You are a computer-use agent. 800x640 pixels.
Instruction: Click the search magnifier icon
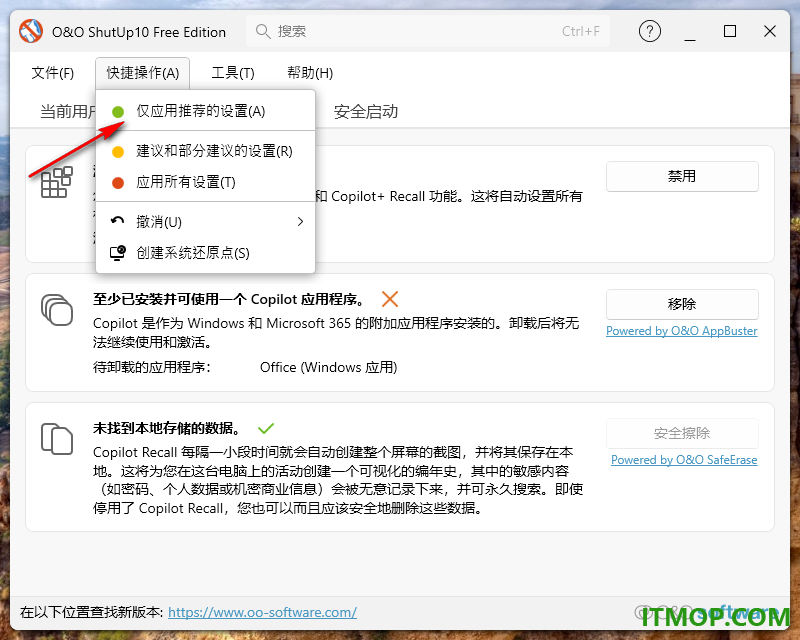(263, 32)
